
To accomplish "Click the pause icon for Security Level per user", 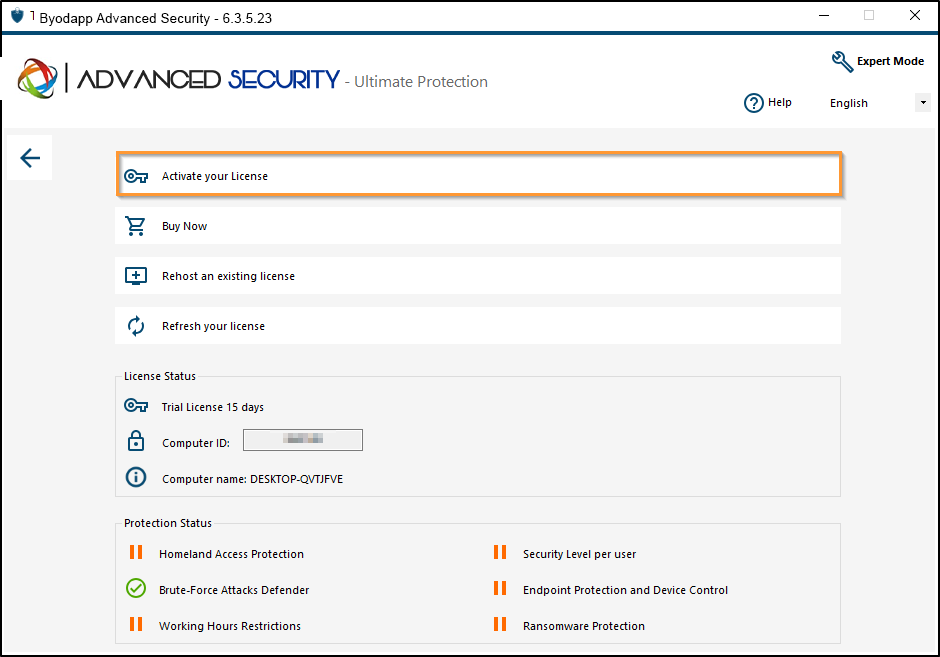I will click(x=500, y=552).
